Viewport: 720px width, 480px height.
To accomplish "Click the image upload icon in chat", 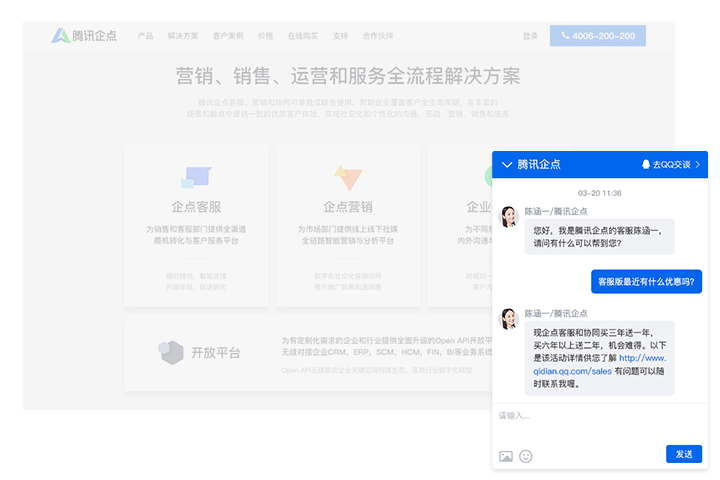I will pyautogui.click(x=506, y=456).
